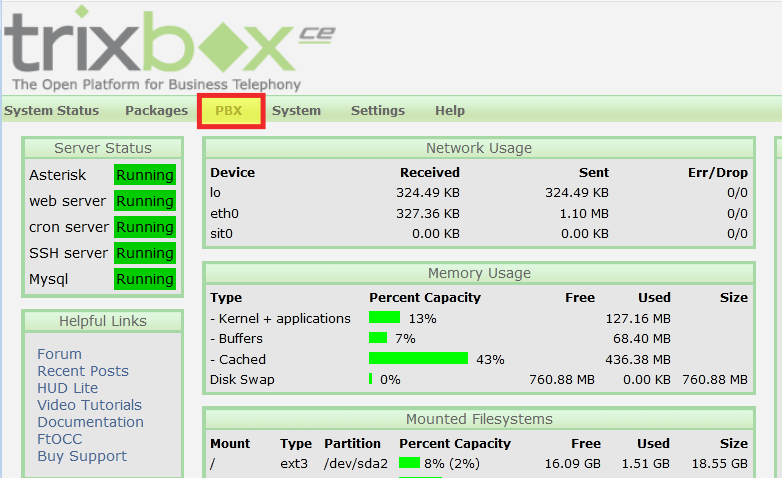This screenshot has height=478, width=782.
Task: Click the Received column header
Action: 429,173
